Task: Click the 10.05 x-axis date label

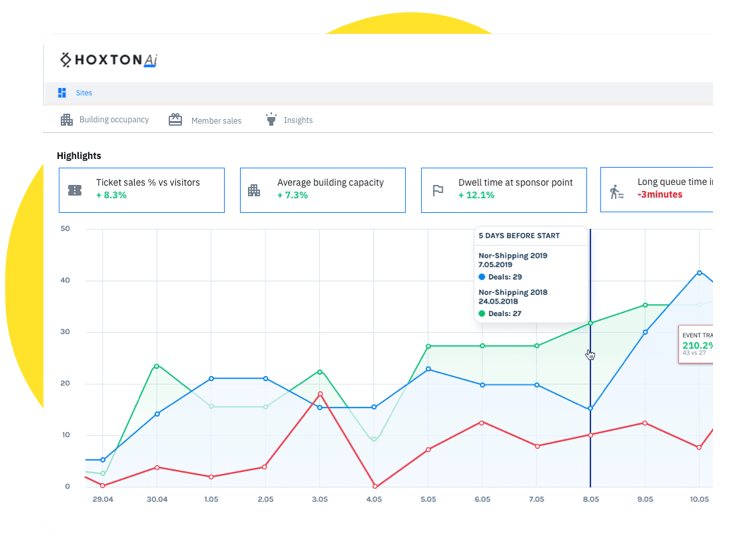Action: pyautogui.click(x=699, y=499)
